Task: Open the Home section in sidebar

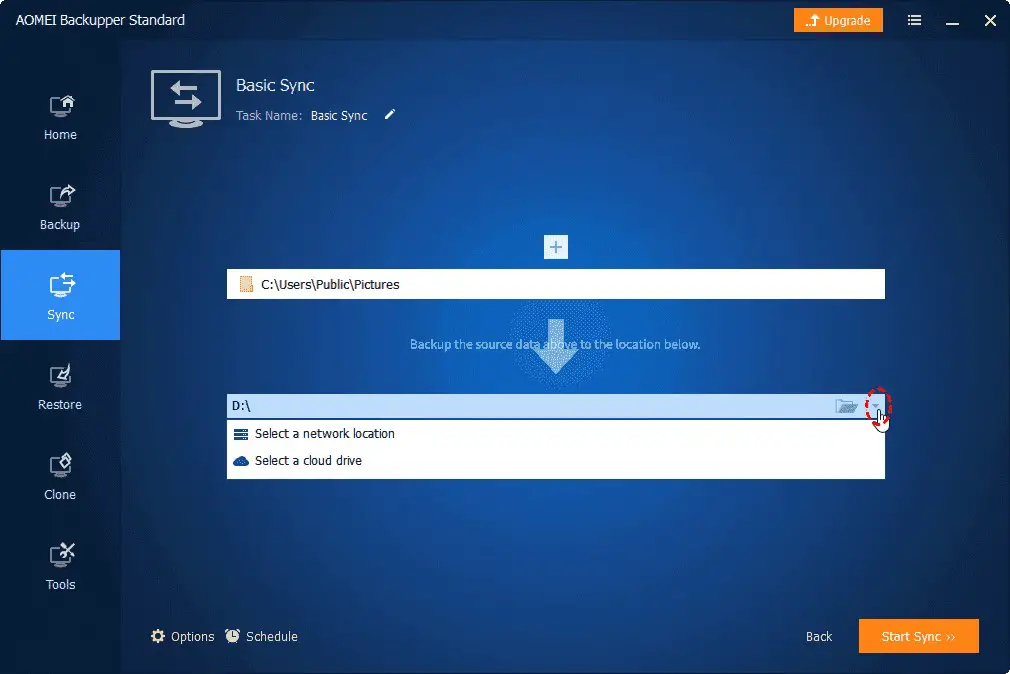Action: click(60, 117)
